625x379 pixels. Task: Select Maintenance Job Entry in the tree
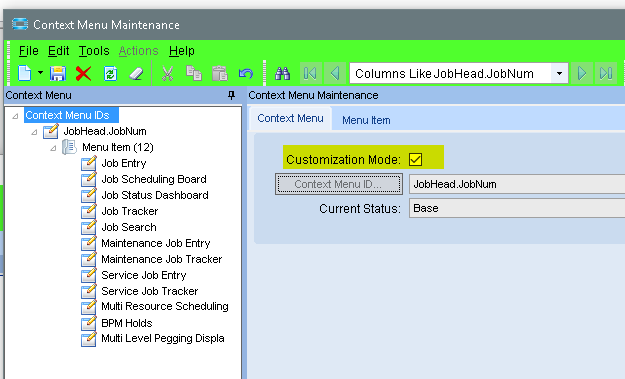coord(155,243)
